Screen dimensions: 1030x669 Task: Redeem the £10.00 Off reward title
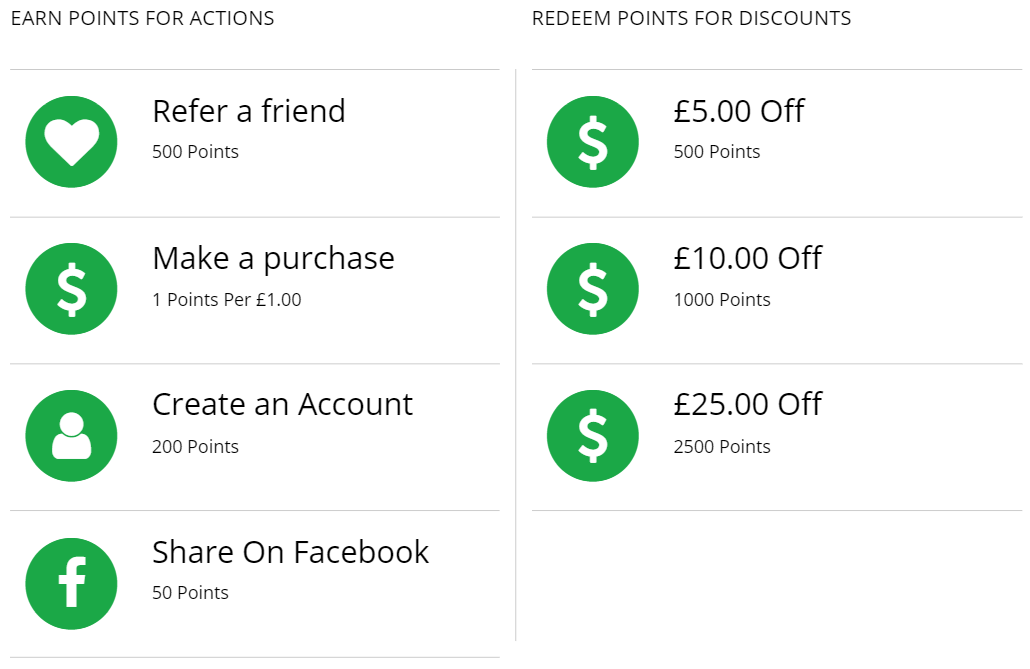[x=747, y=258]
